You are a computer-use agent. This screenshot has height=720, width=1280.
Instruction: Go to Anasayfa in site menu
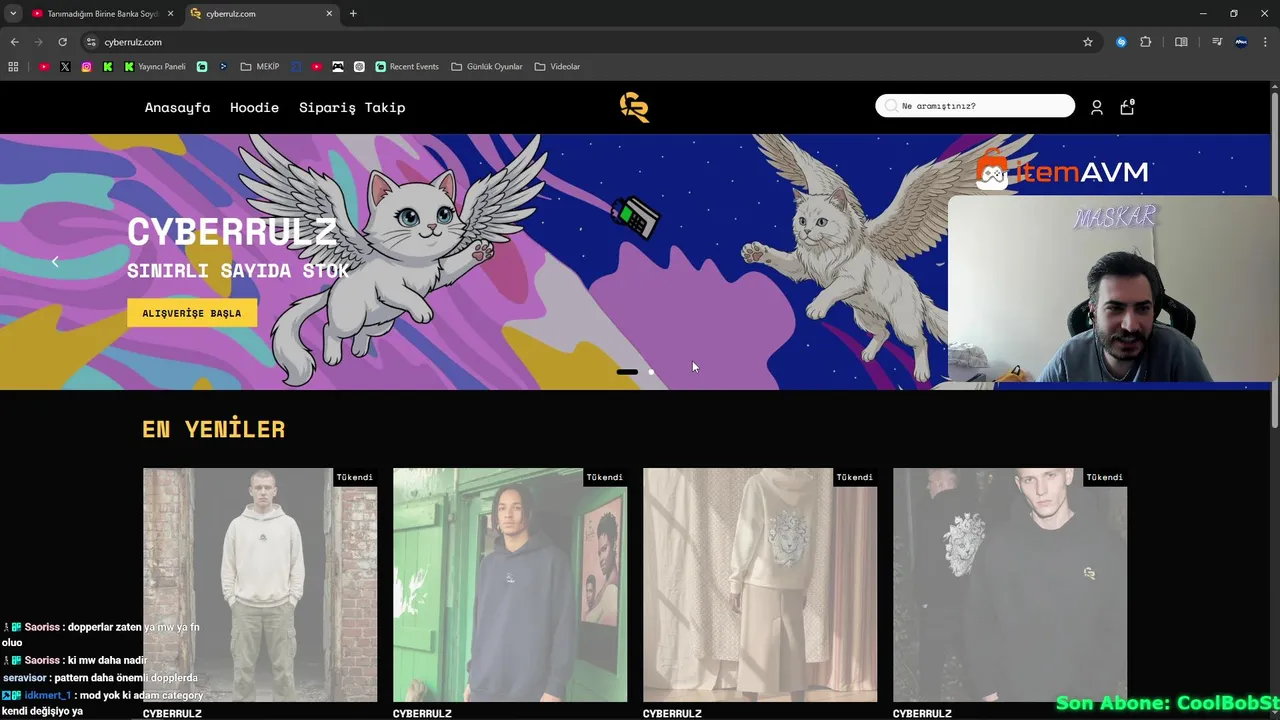pos(177,107)
